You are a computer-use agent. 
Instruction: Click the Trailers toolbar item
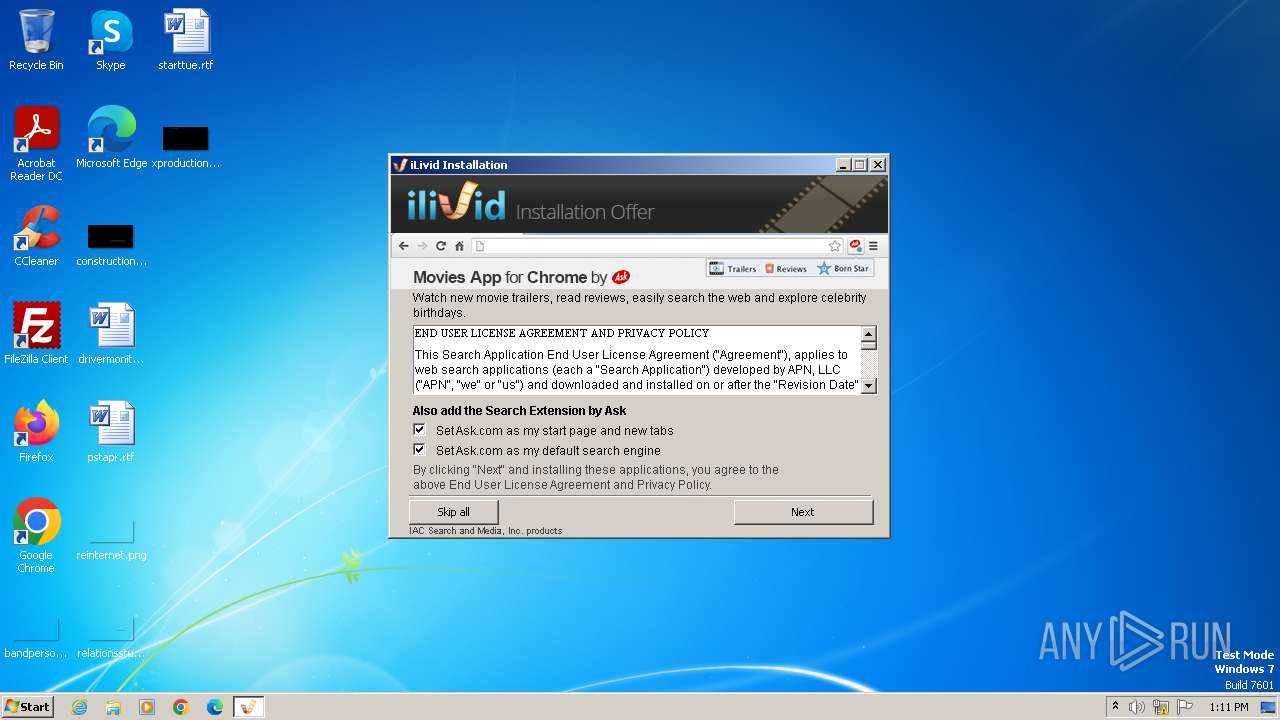pos(733,268)
